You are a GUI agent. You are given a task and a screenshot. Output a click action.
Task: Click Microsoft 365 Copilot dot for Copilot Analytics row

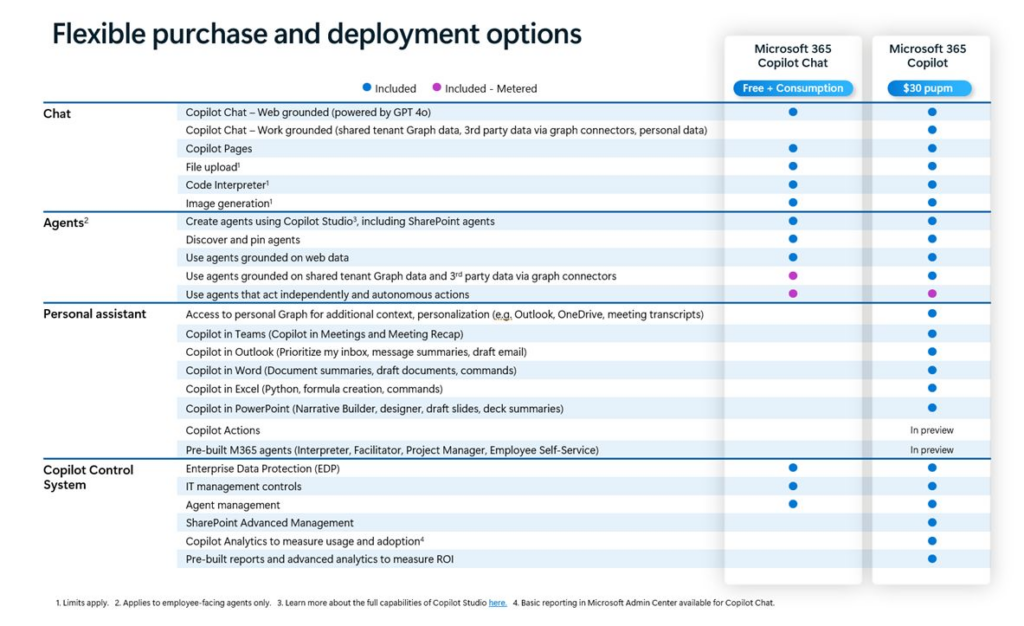[x=932, y=540]
